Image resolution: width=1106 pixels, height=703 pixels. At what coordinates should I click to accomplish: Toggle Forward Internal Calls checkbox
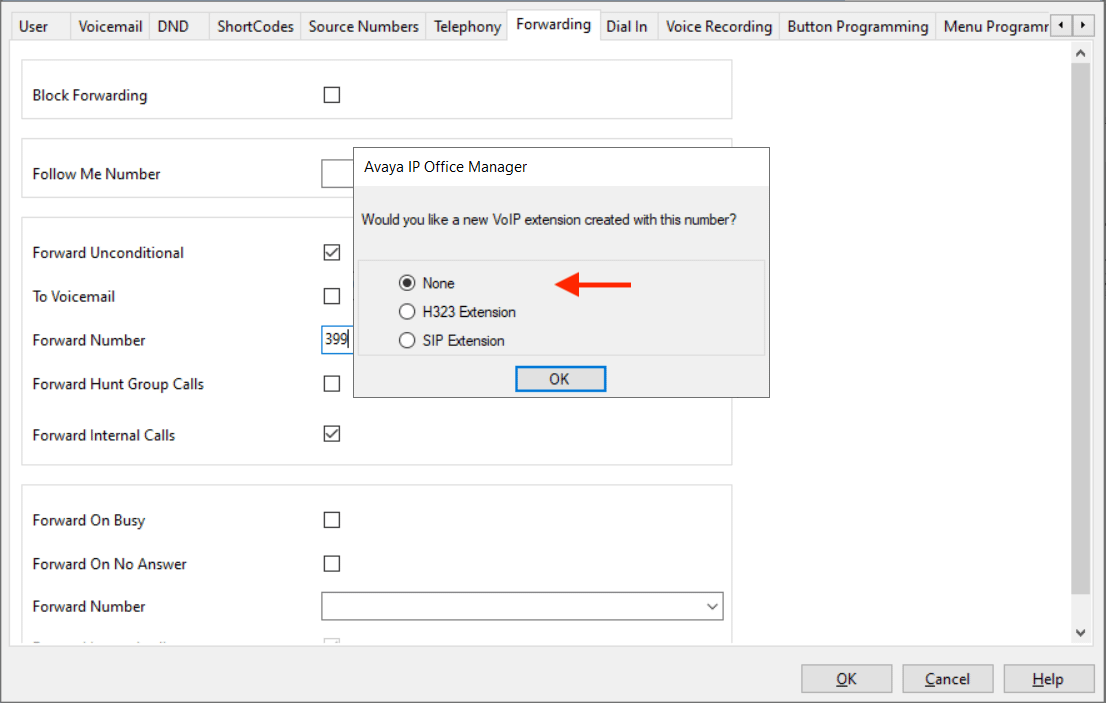(332, 434)
